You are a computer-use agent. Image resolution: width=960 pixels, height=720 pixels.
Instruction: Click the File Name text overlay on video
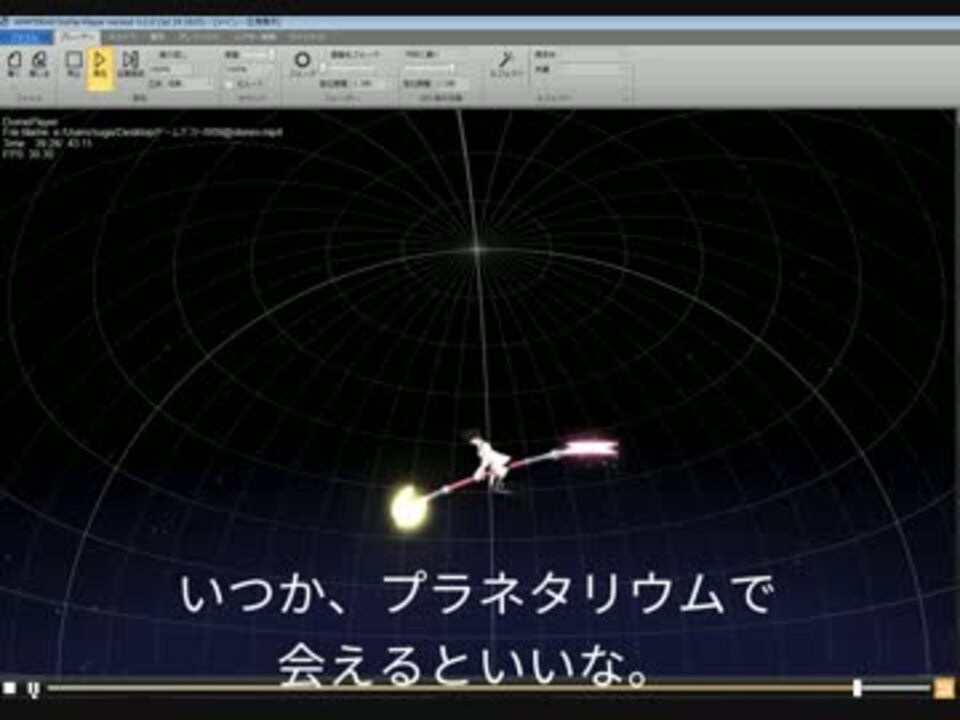pos(143,132)
